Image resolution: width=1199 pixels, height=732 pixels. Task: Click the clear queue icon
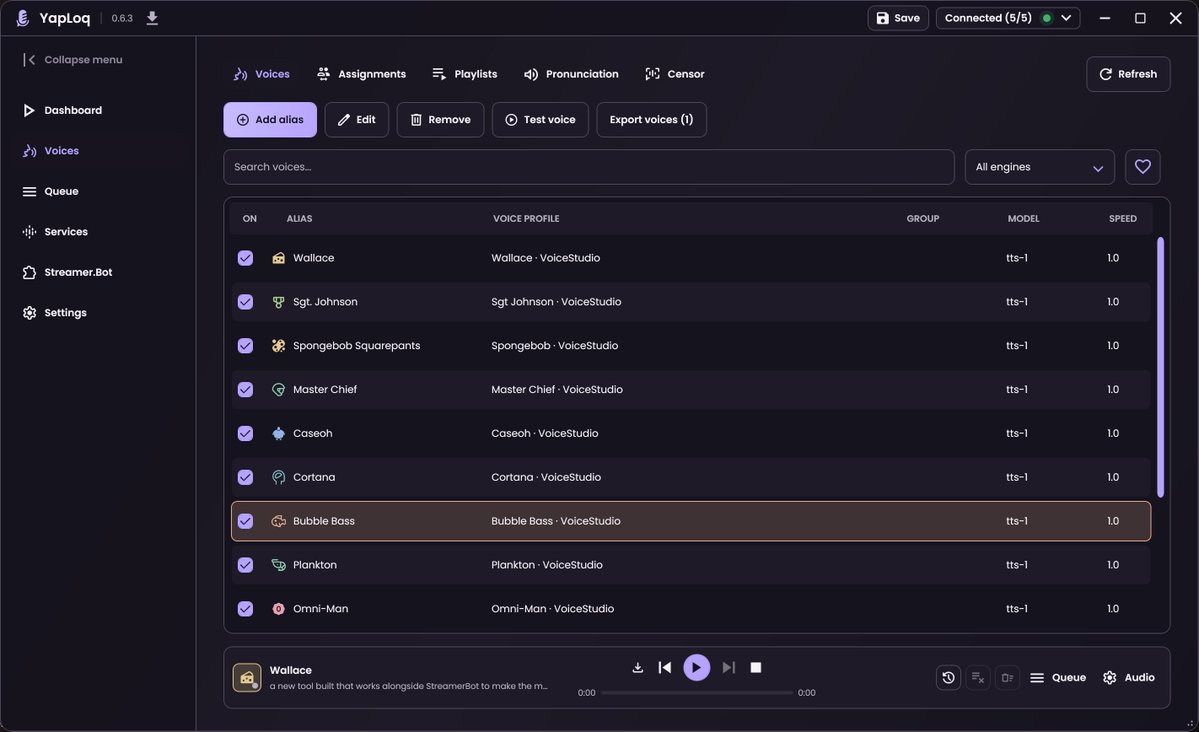coord(978,678)
